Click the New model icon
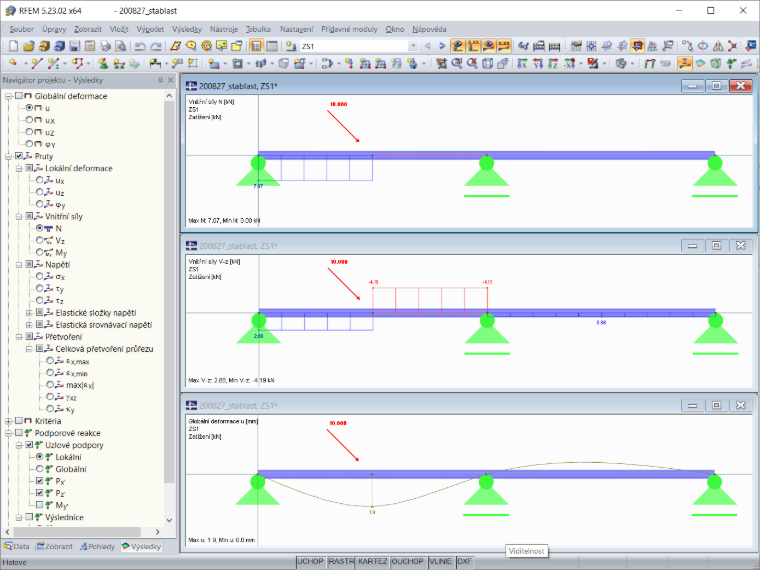760x570 pixels. 14,46
